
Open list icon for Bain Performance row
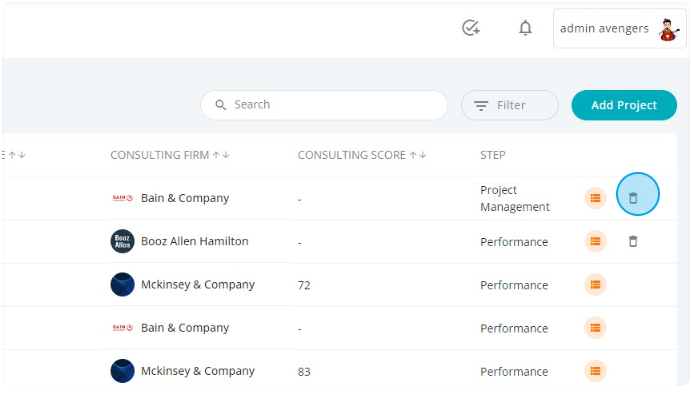595,327
